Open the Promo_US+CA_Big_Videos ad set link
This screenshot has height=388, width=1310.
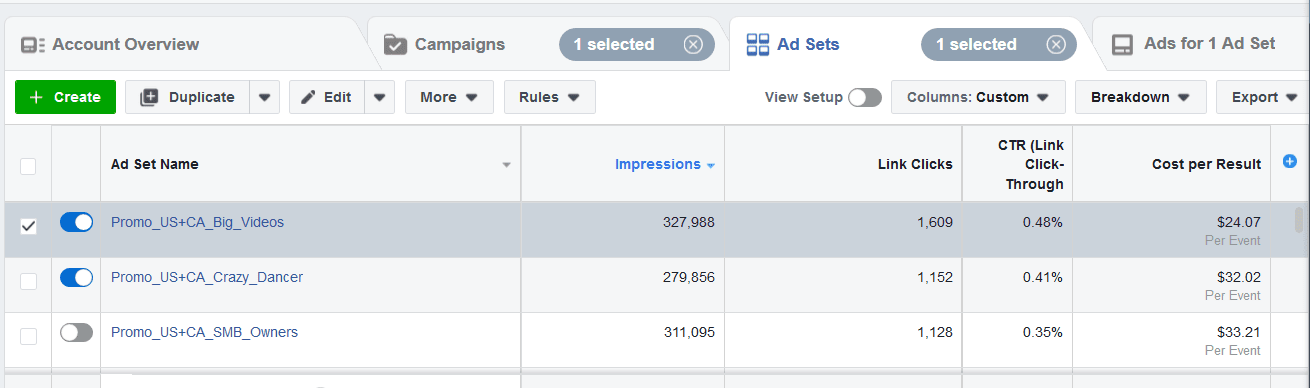[x=197, y=222]
